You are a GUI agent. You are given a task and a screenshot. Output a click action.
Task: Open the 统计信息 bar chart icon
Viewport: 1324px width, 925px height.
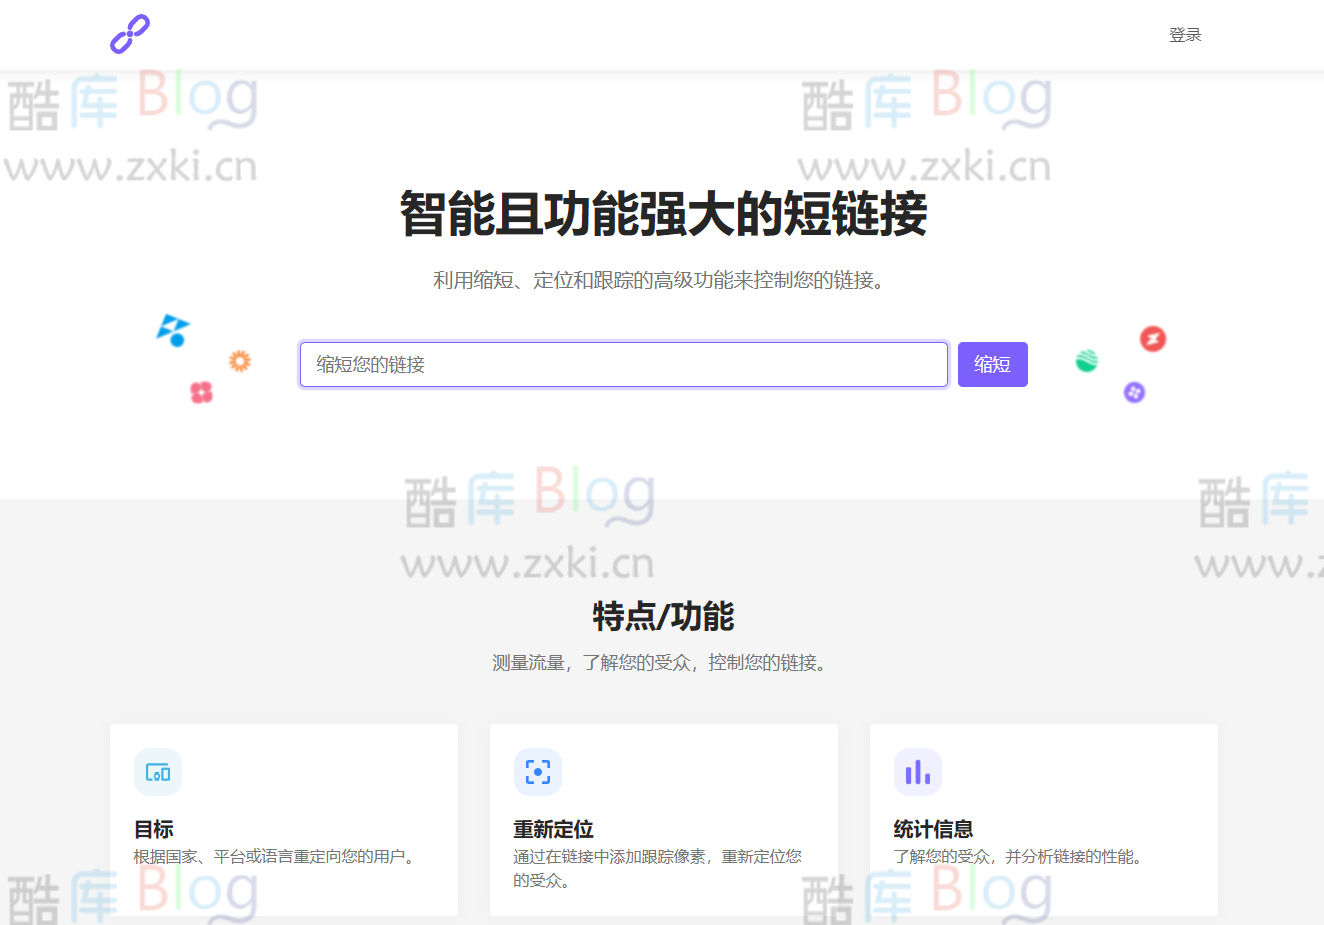click(x=917, y=772)
